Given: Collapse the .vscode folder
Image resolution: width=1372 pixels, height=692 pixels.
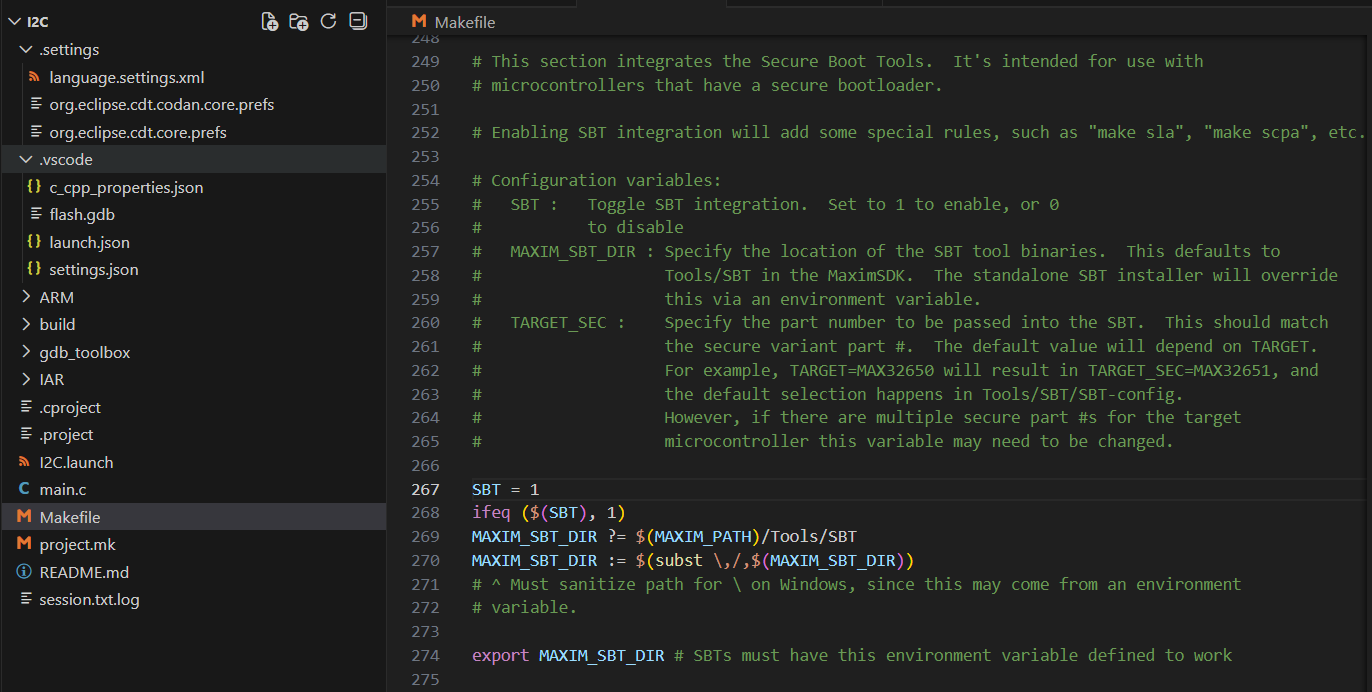Looking at the screenshot, I should 25,159.
